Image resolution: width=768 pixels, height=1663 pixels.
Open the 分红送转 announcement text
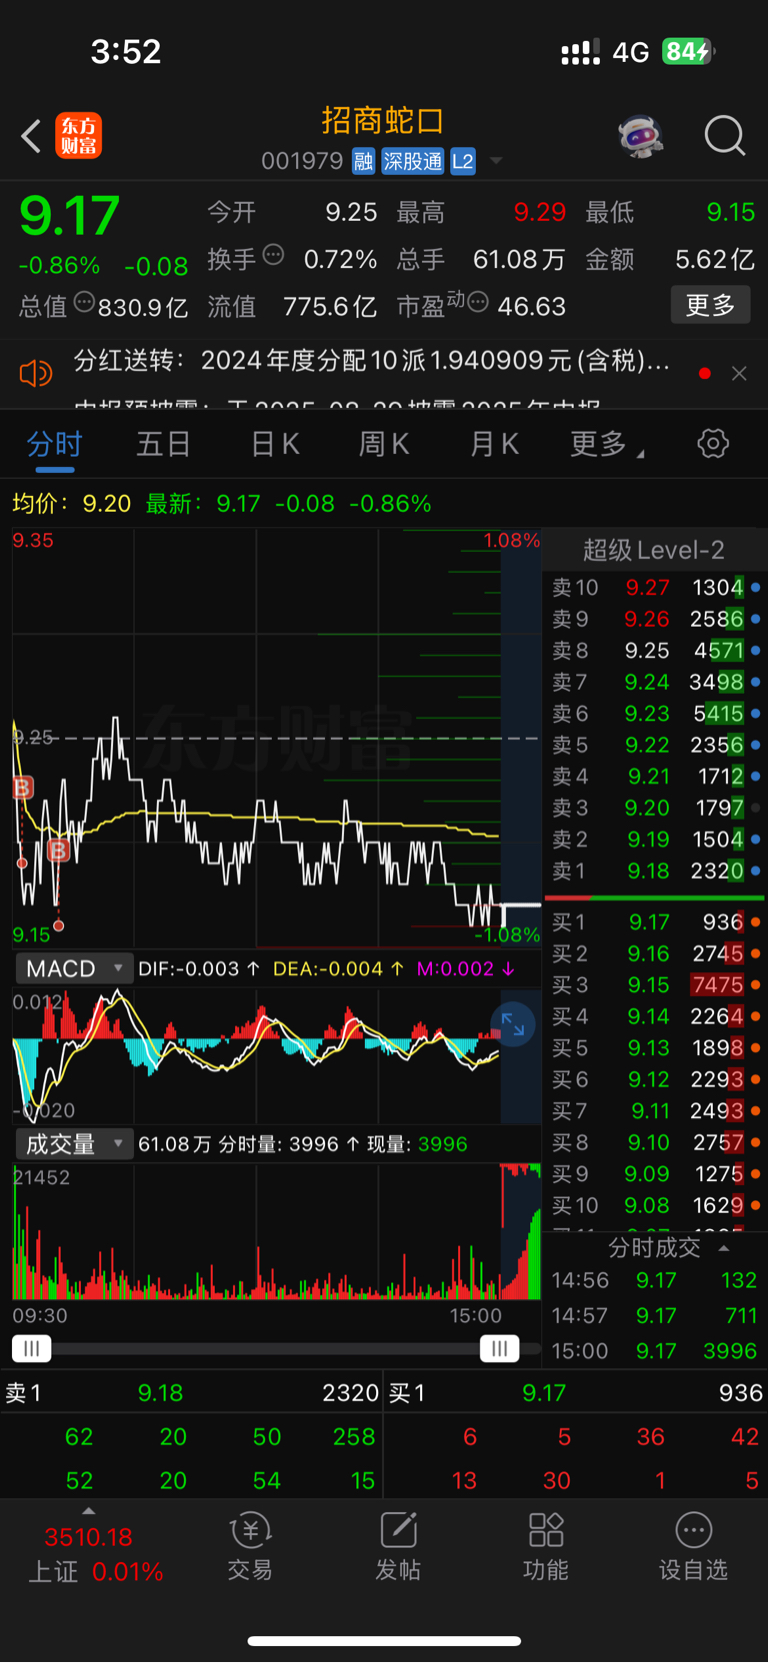(371, 361)
